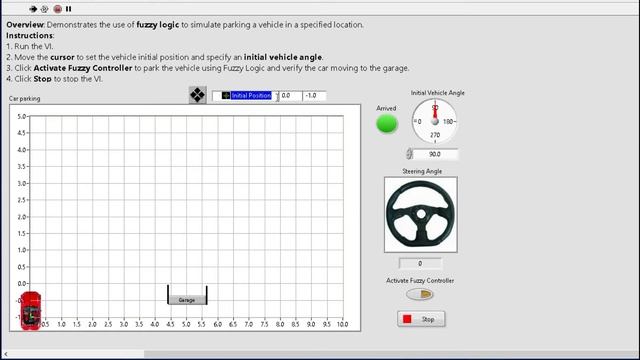Click the Initial Vehicle Angle dial needle
Screen dimensions: 640x360
pos(435,113)
